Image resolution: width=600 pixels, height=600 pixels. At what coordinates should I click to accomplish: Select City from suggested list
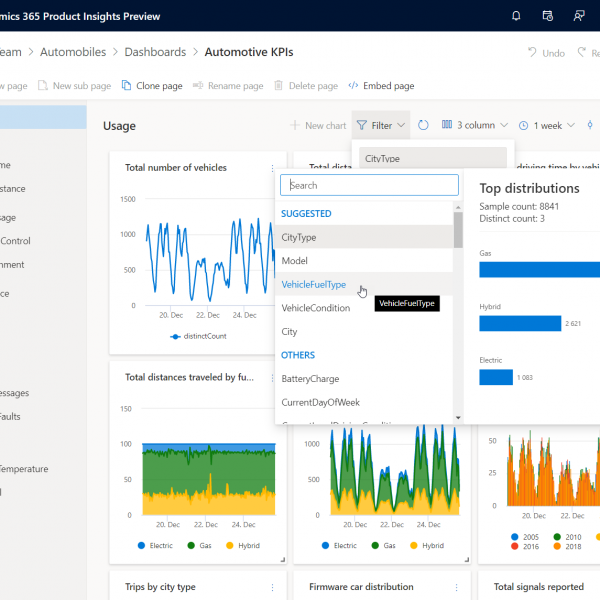coord(364,332)
